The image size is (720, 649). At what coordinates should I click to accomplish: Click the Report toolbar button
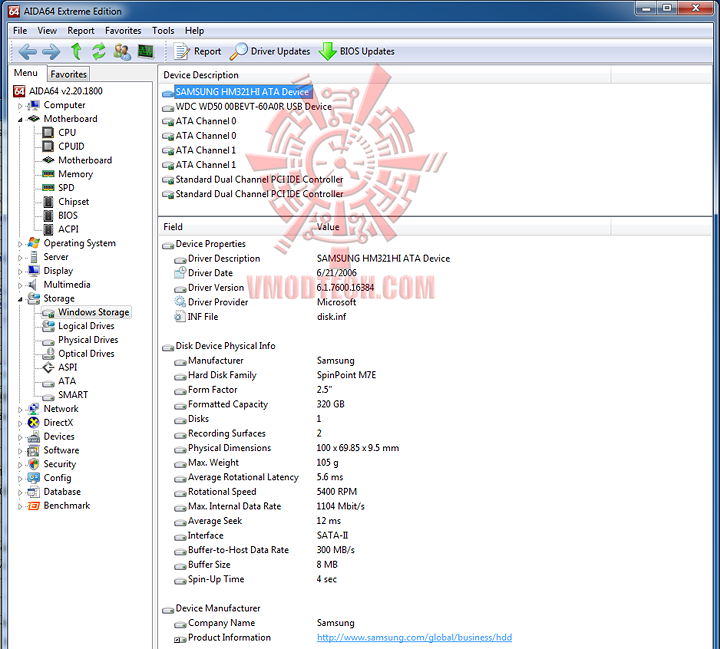point(197,51)
